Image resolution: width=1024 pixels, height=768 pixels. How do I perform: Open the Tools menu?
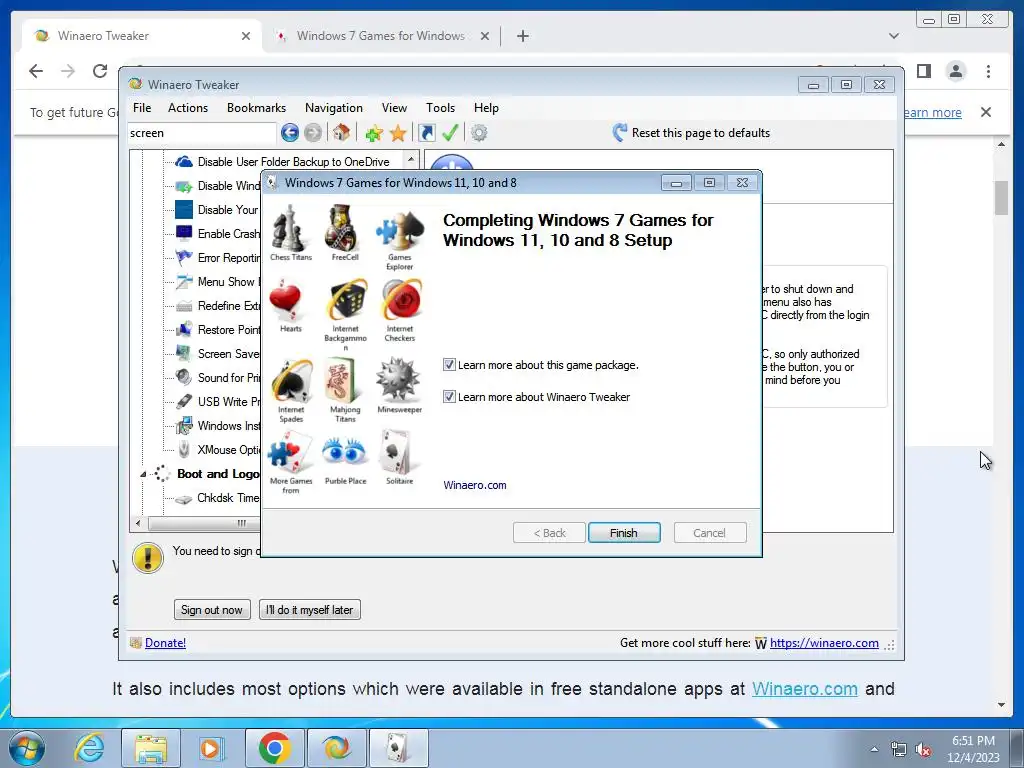[x=440, y=108]
